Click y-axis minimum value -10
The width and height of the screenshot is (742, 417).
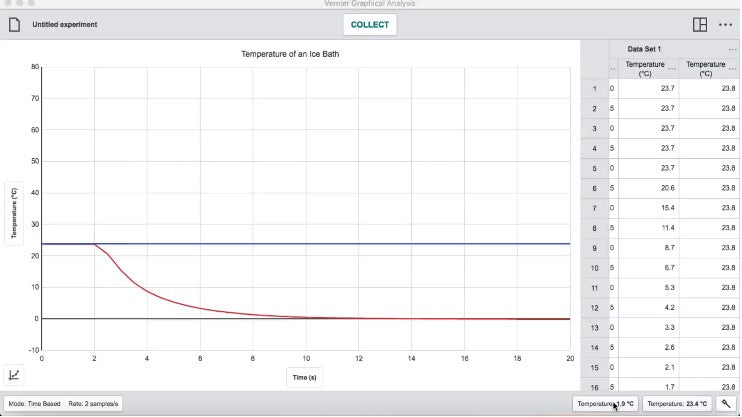point(34,350)
